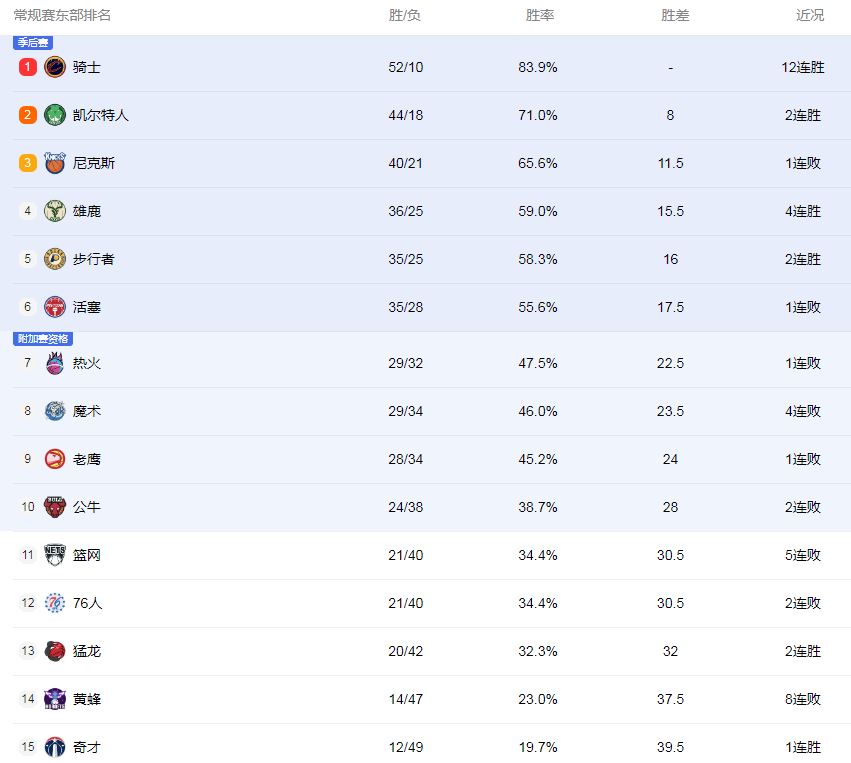Click the Pacers team logo

(55, 259)
